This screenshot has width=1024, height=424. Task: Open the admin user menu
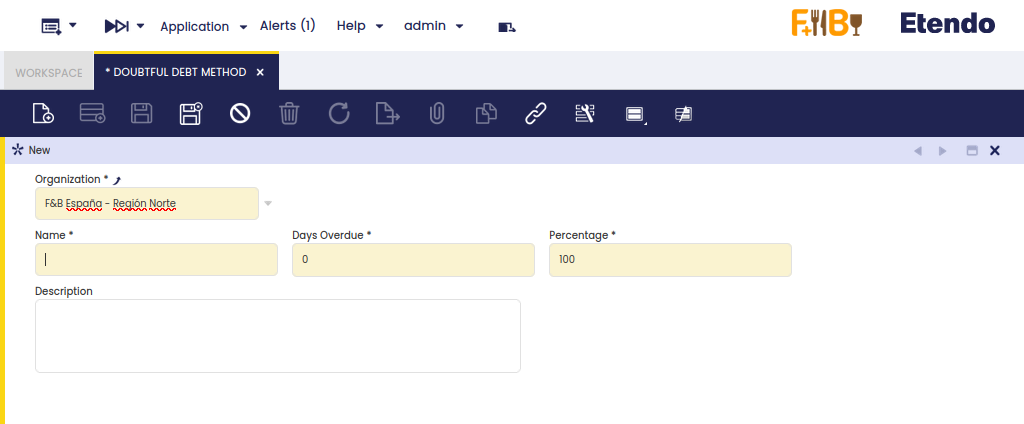coord(434,26)
